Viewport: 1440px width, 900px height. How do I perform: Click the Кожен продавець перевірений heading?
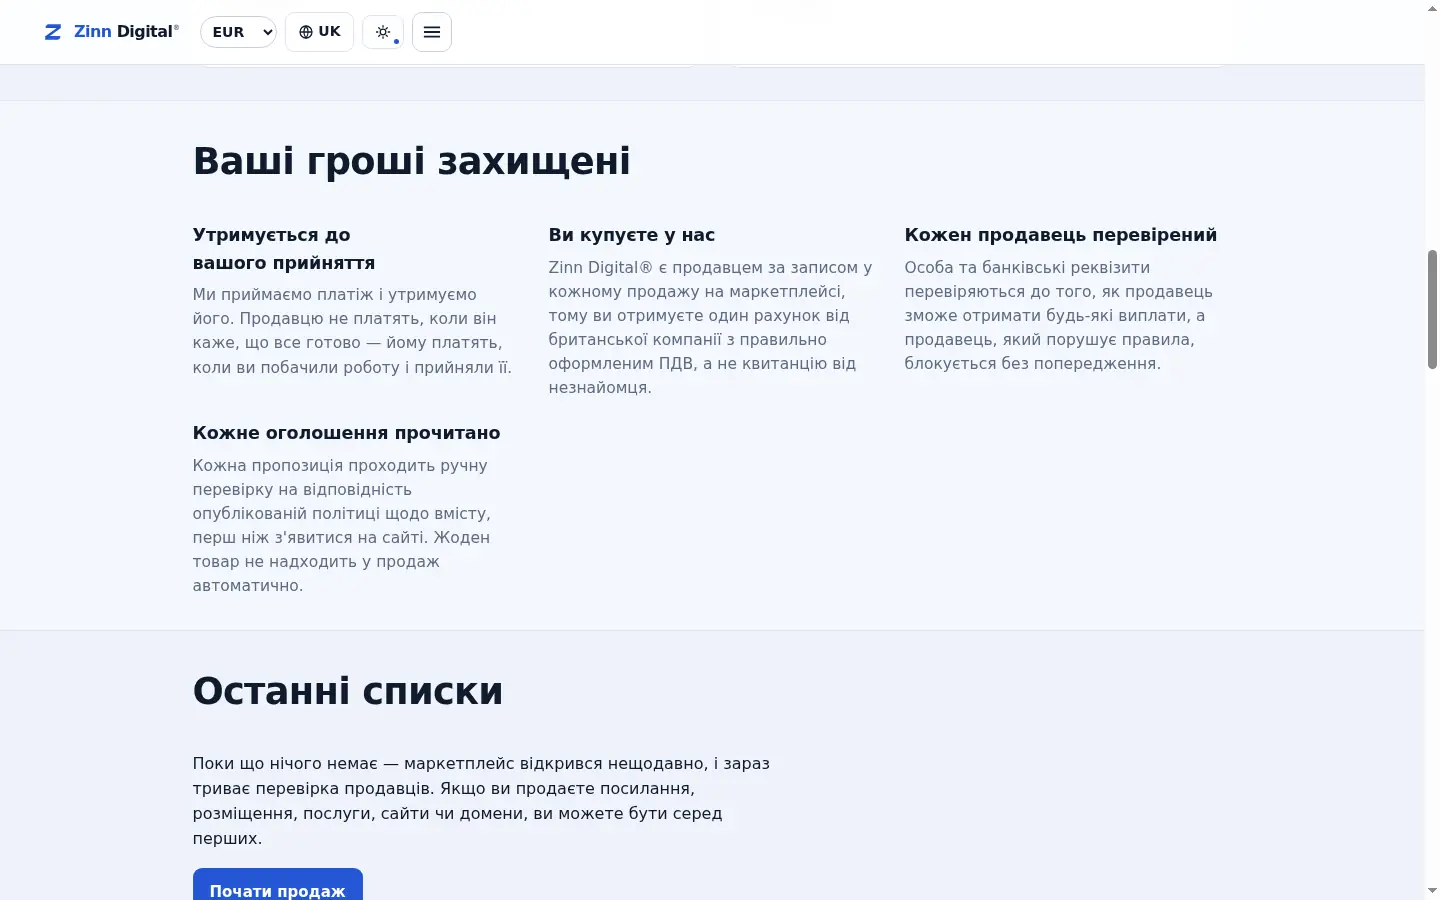click(1061, 235)
